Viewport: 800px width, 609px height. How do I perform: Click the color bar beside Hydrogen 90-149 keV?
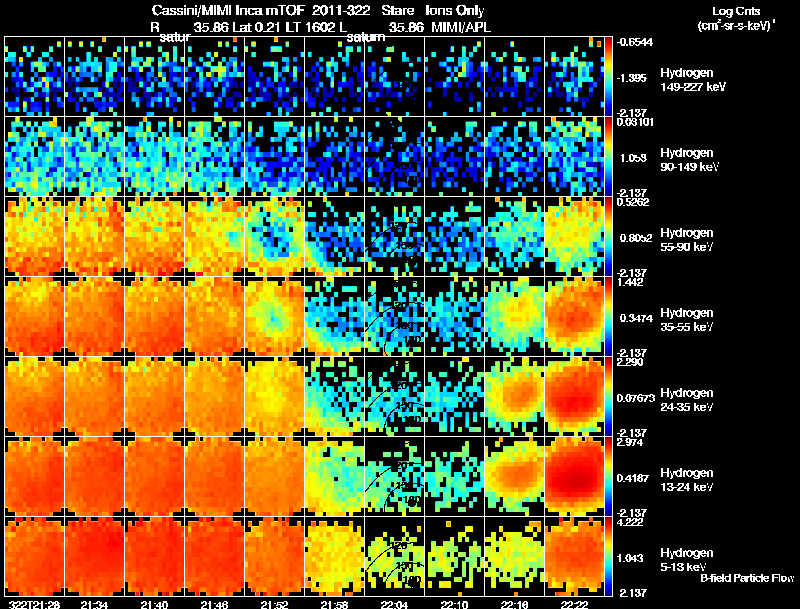pyautogui.click(x=608, y=157)
